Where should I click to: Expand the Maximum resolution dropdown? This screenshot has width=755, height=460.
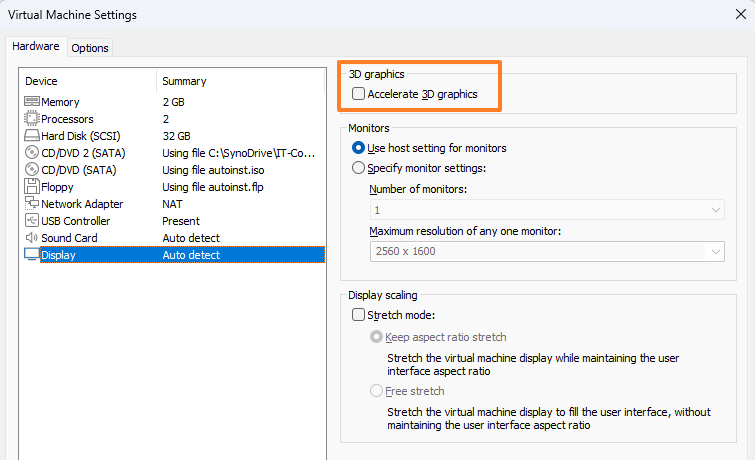pyautogui.click(x=546, y=251)
